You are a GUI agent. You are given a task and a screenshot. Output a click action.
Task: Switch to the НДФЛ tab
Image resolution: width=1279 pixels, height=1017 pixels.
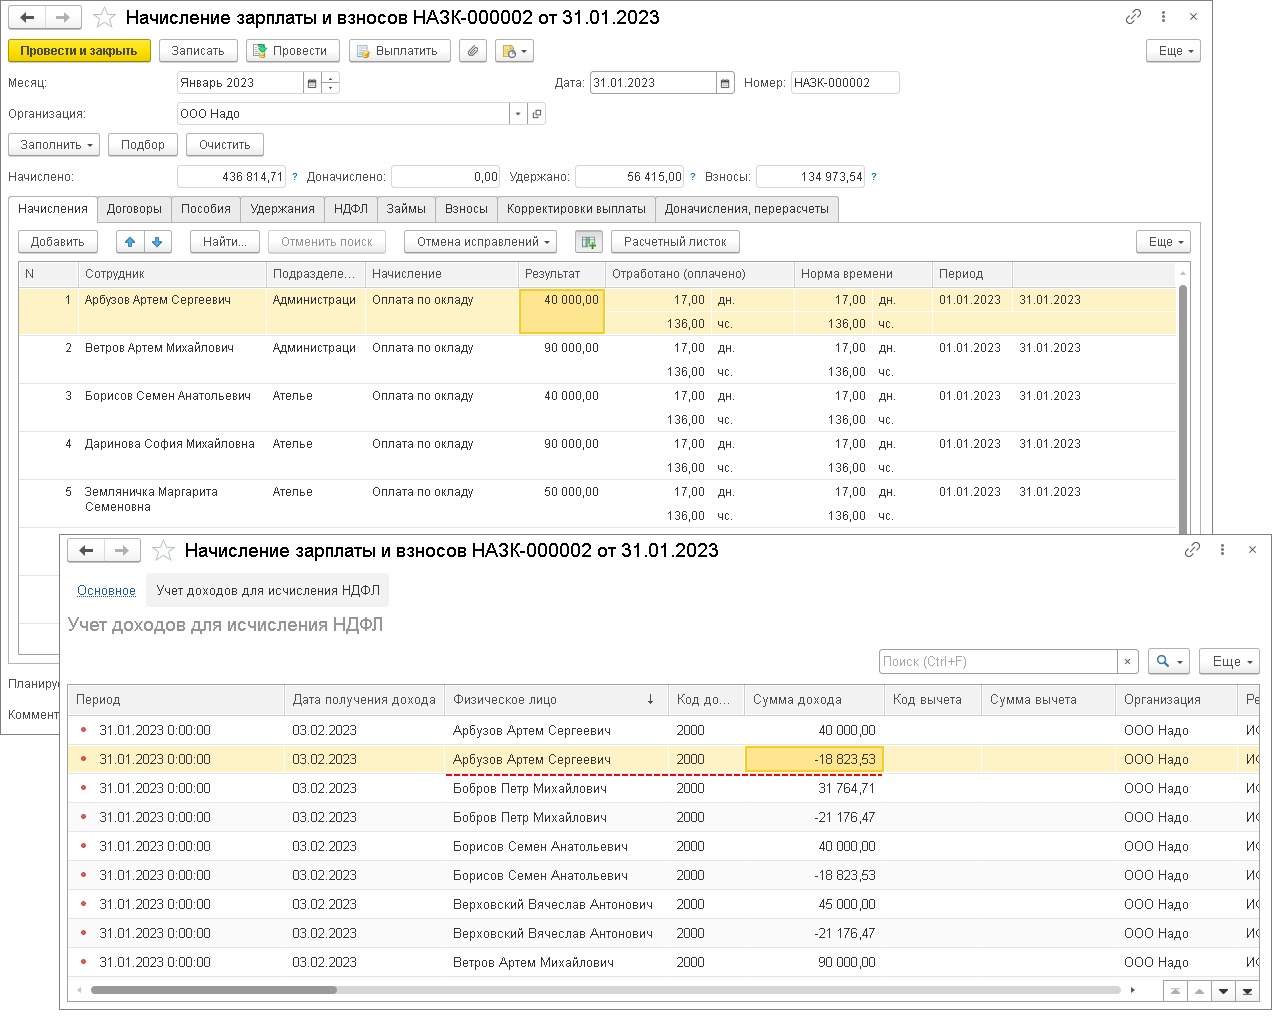pos(350,209)
